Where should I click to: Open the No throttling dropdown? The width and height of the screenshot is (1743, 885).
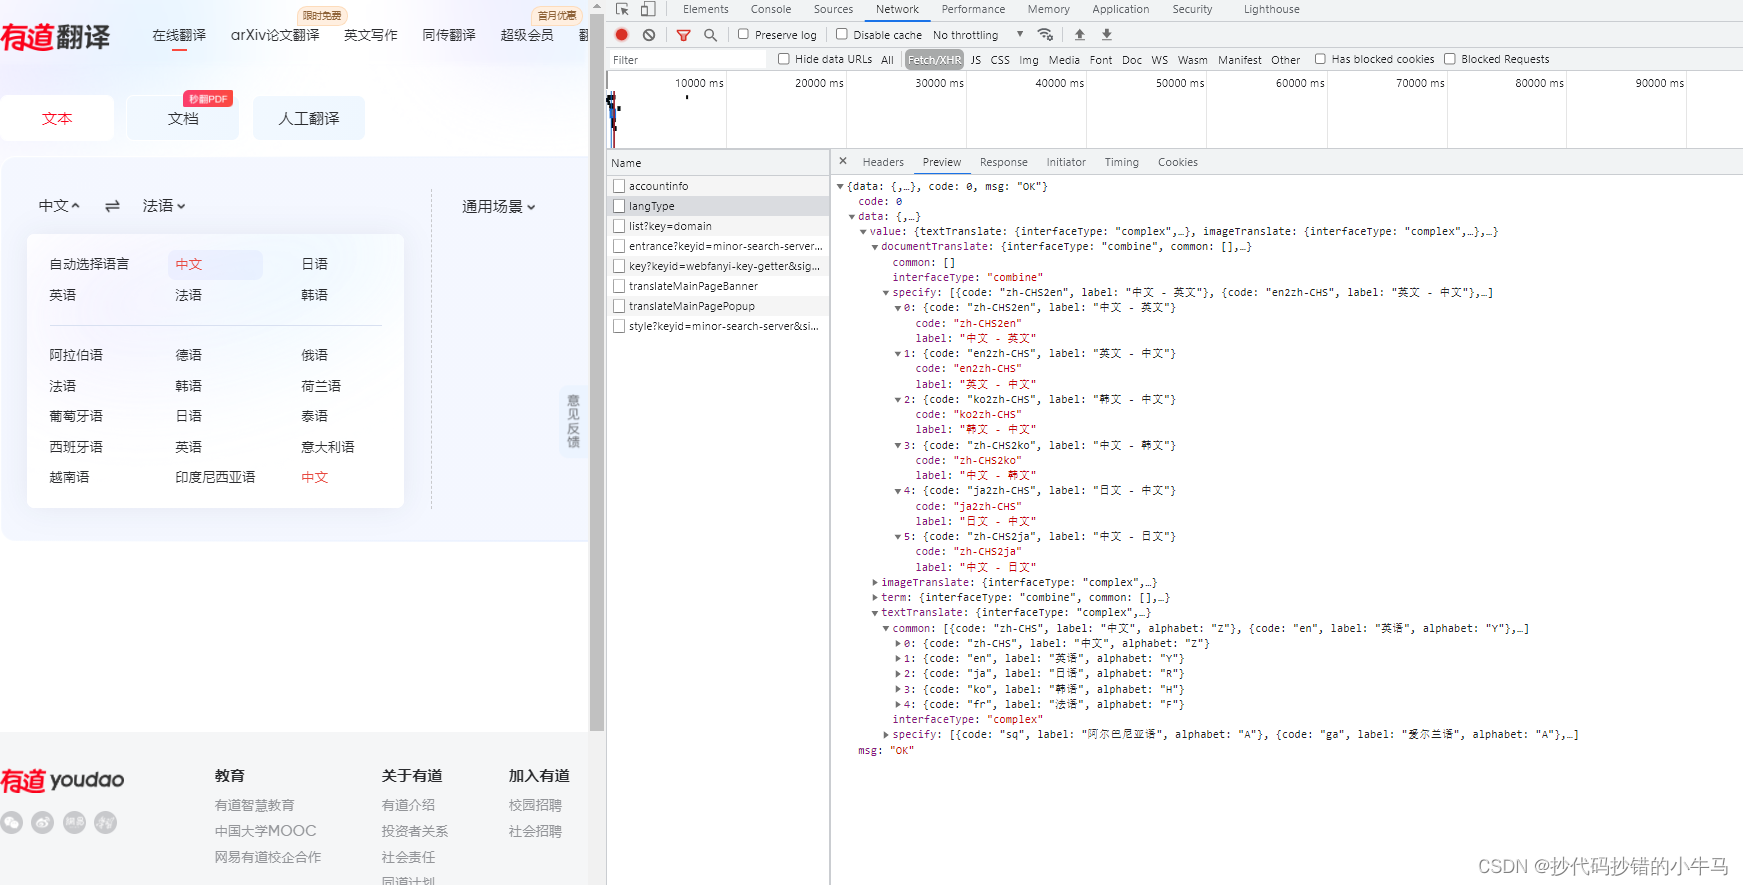coord(978,35)
